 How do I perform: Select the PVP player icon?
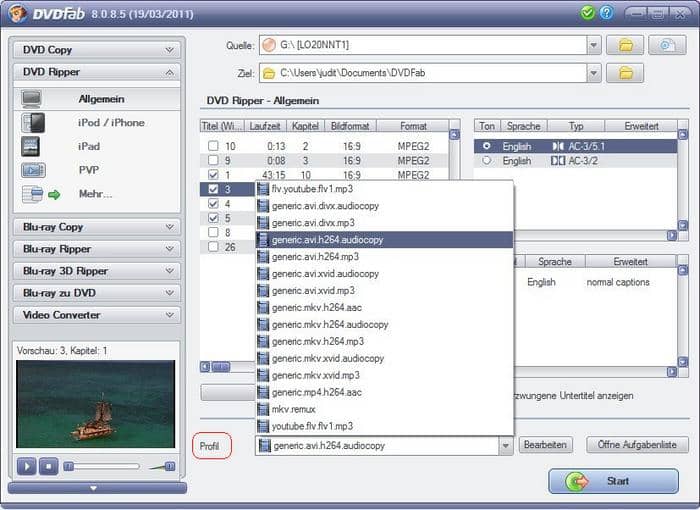coord(33,170)
